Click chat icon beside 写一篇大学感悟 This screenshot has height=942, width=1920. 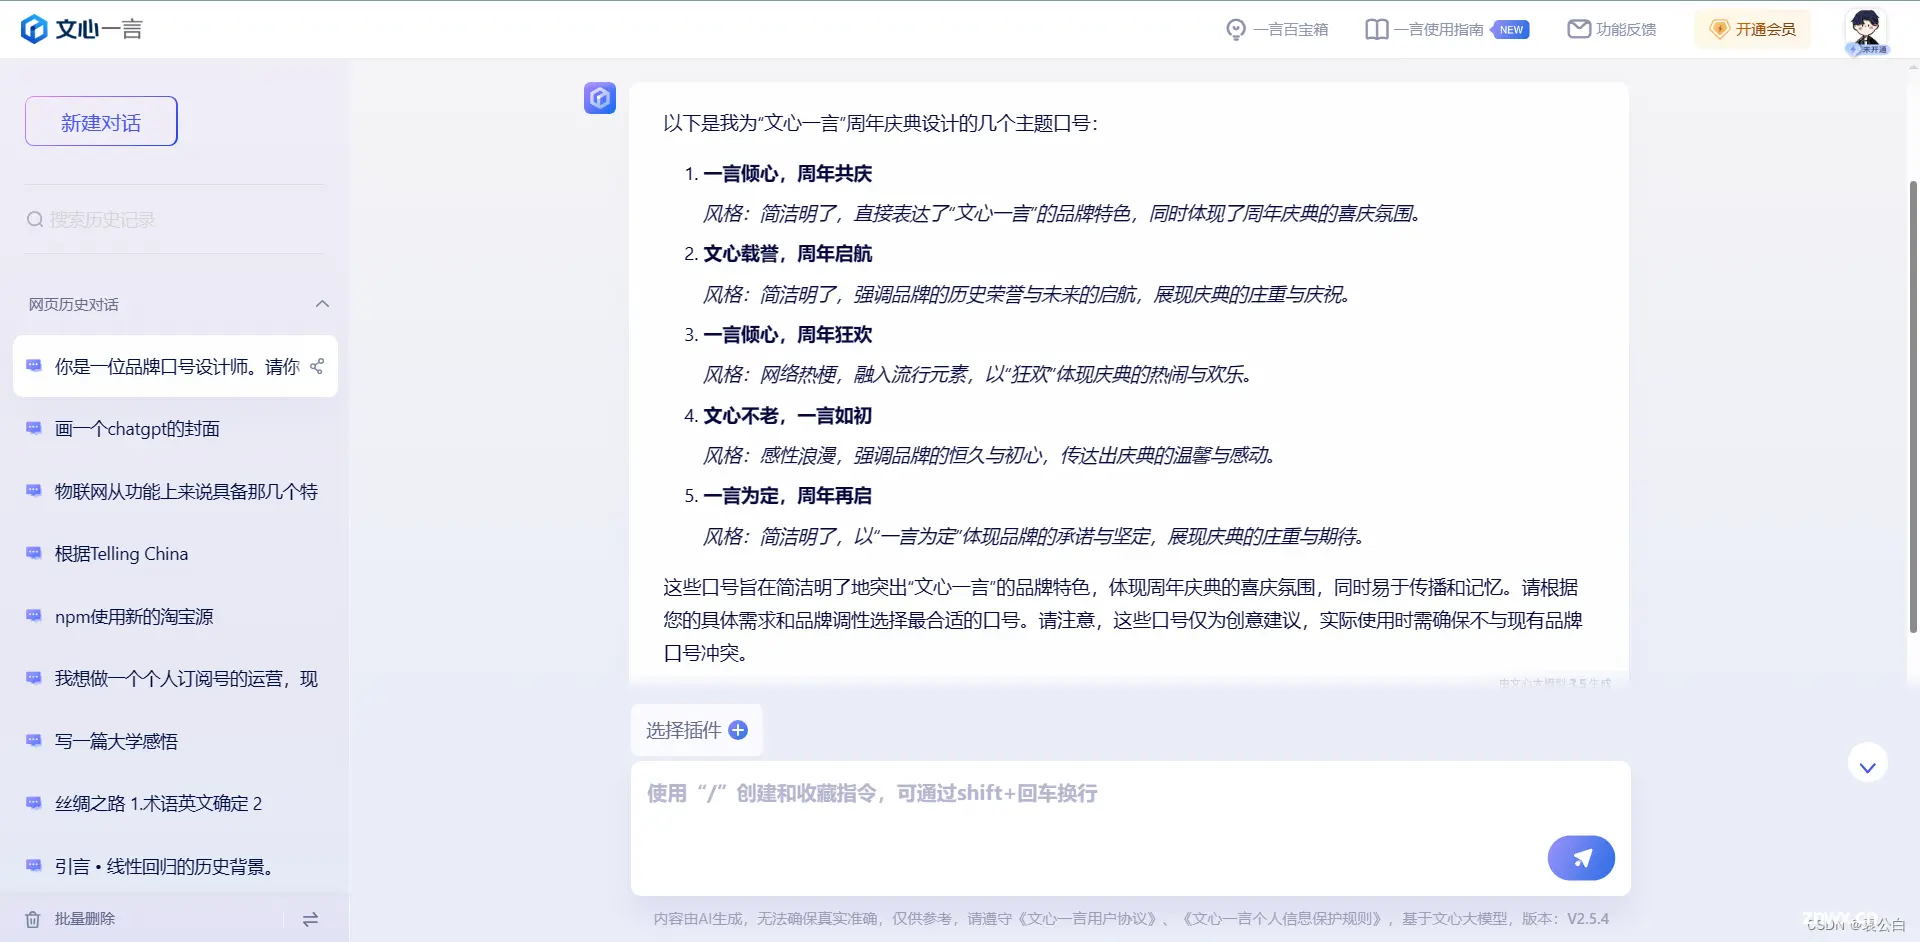[33, 741]
